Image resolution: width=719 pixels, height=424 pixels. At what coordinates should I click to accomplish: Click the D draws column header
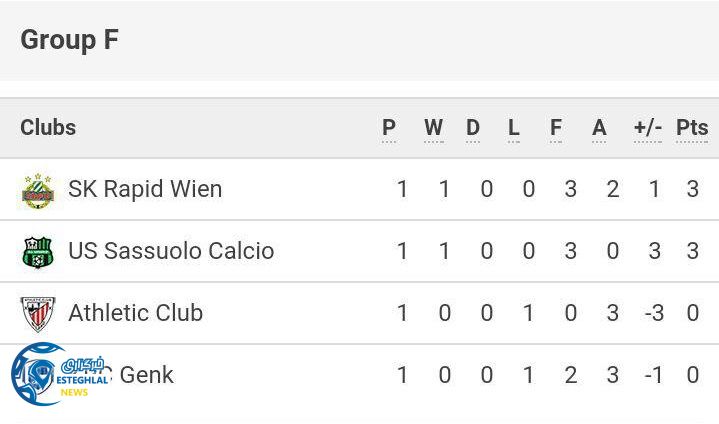pos(473,128)
